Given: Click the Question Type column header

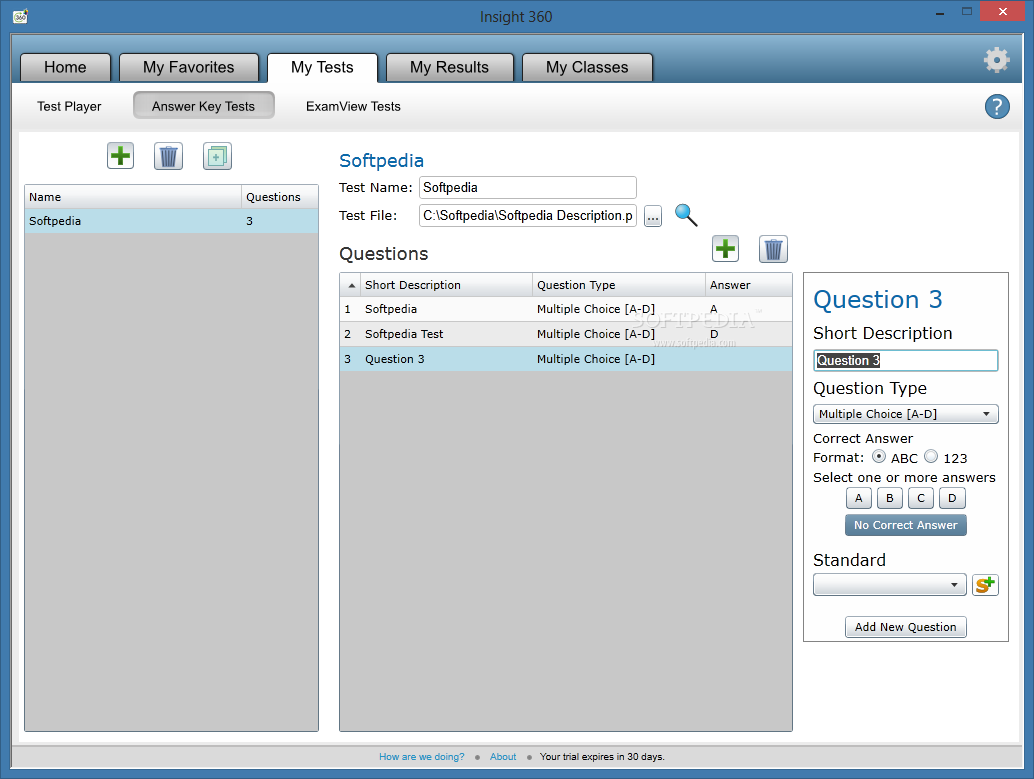Looking at the screenshot, I should tap(619, 285).
